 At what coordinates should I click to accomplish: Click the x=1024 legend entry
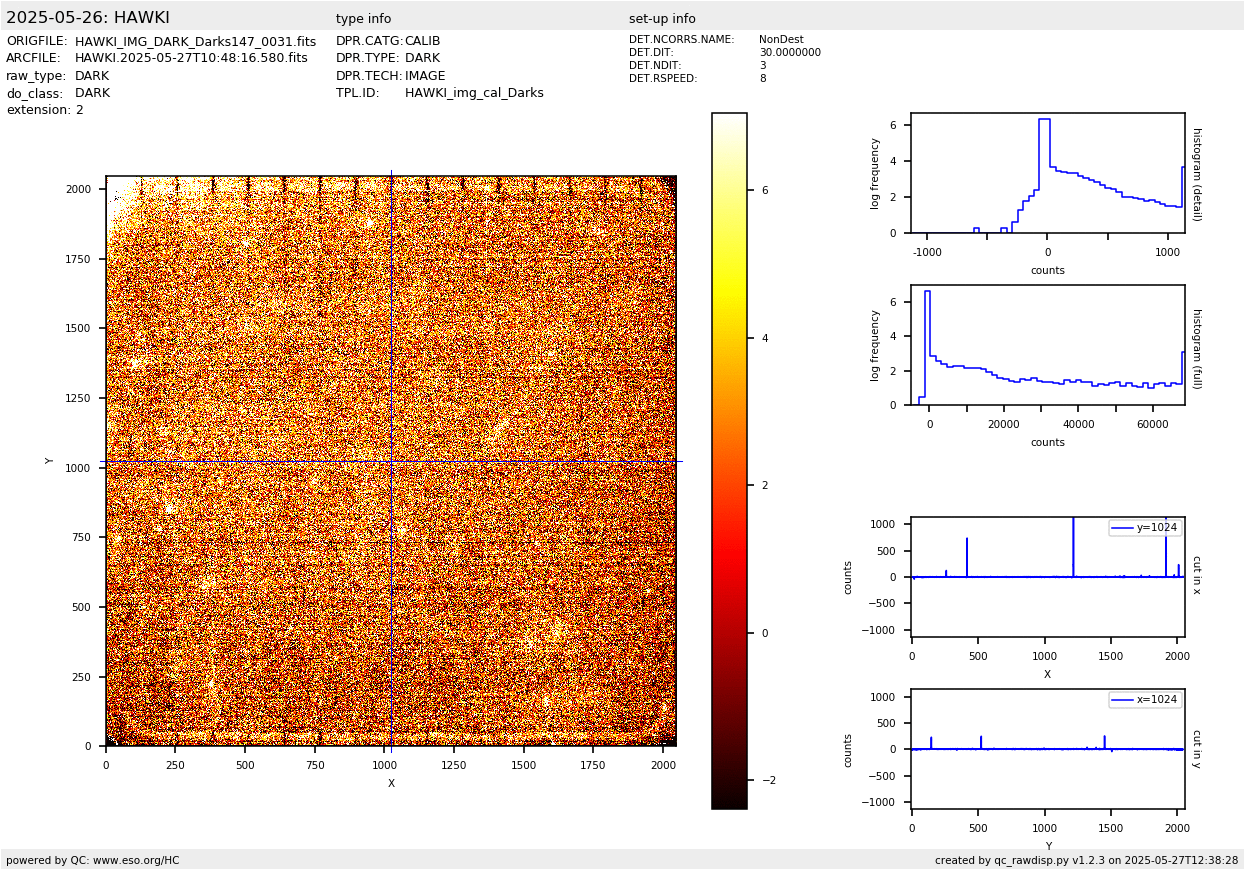[1145, 700]
